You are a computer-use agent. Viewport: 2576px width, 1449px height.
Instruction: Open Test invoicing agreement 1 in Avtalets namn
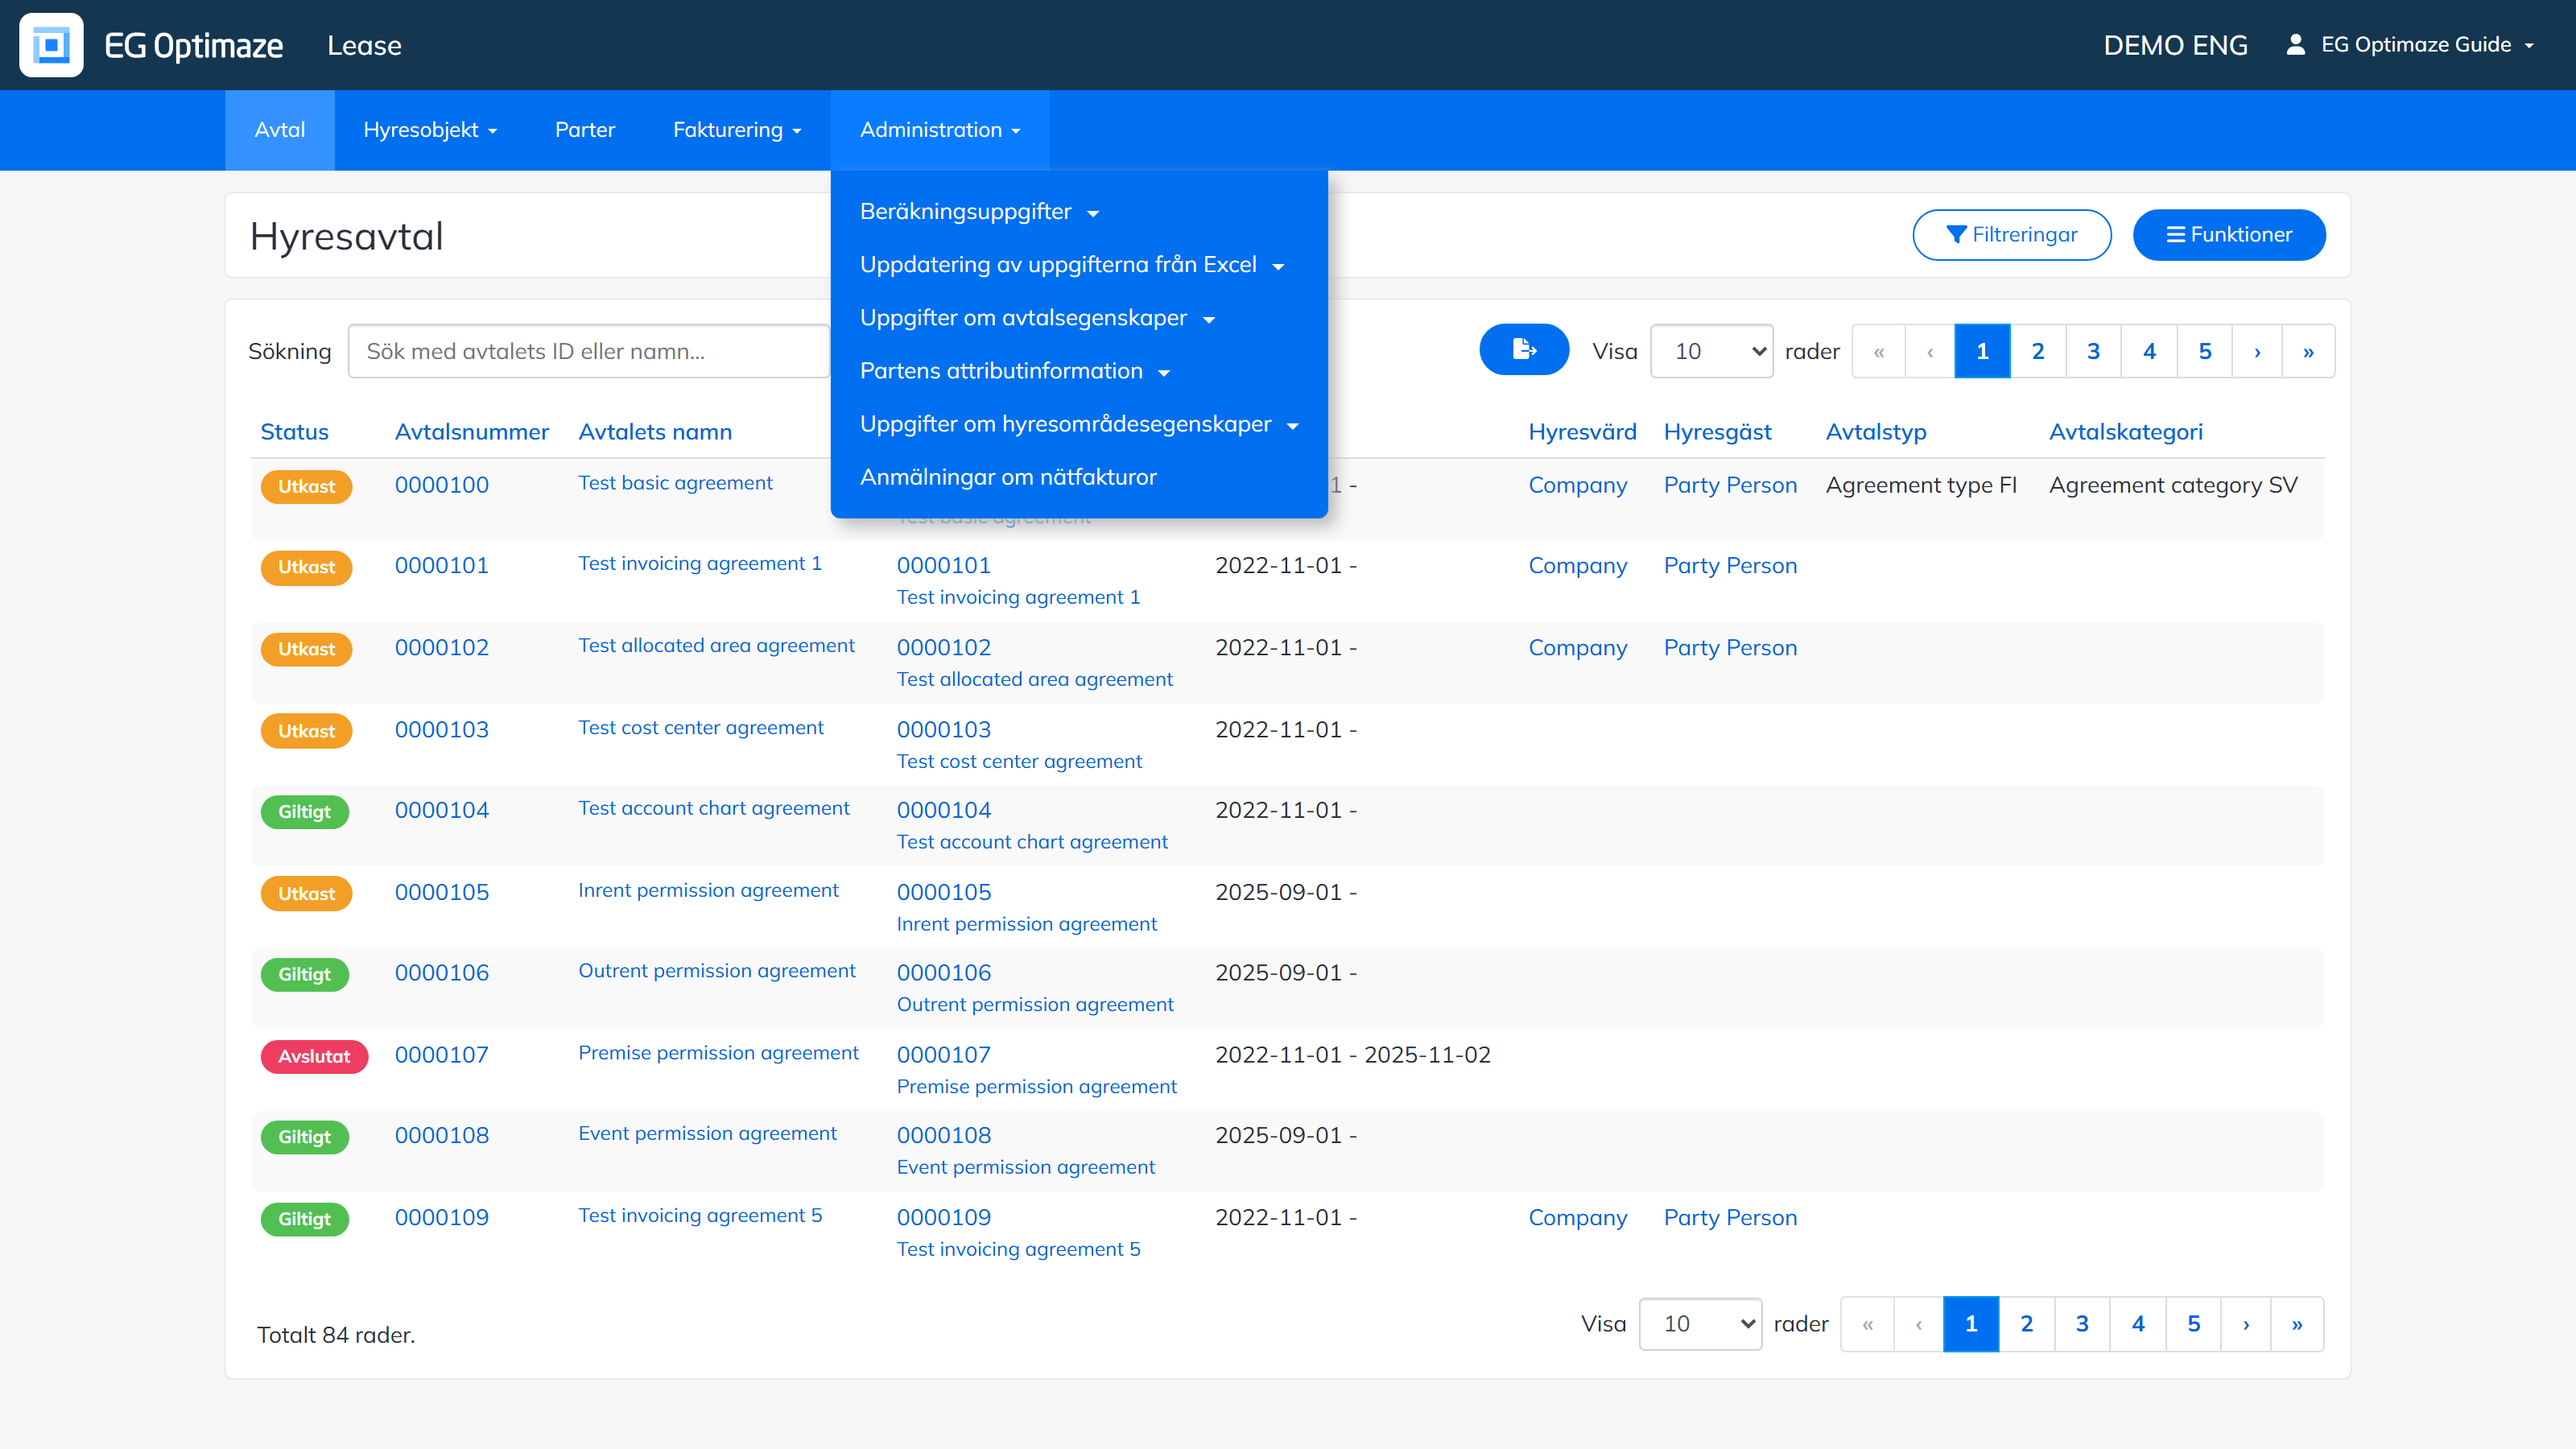[x=700, y=564]
